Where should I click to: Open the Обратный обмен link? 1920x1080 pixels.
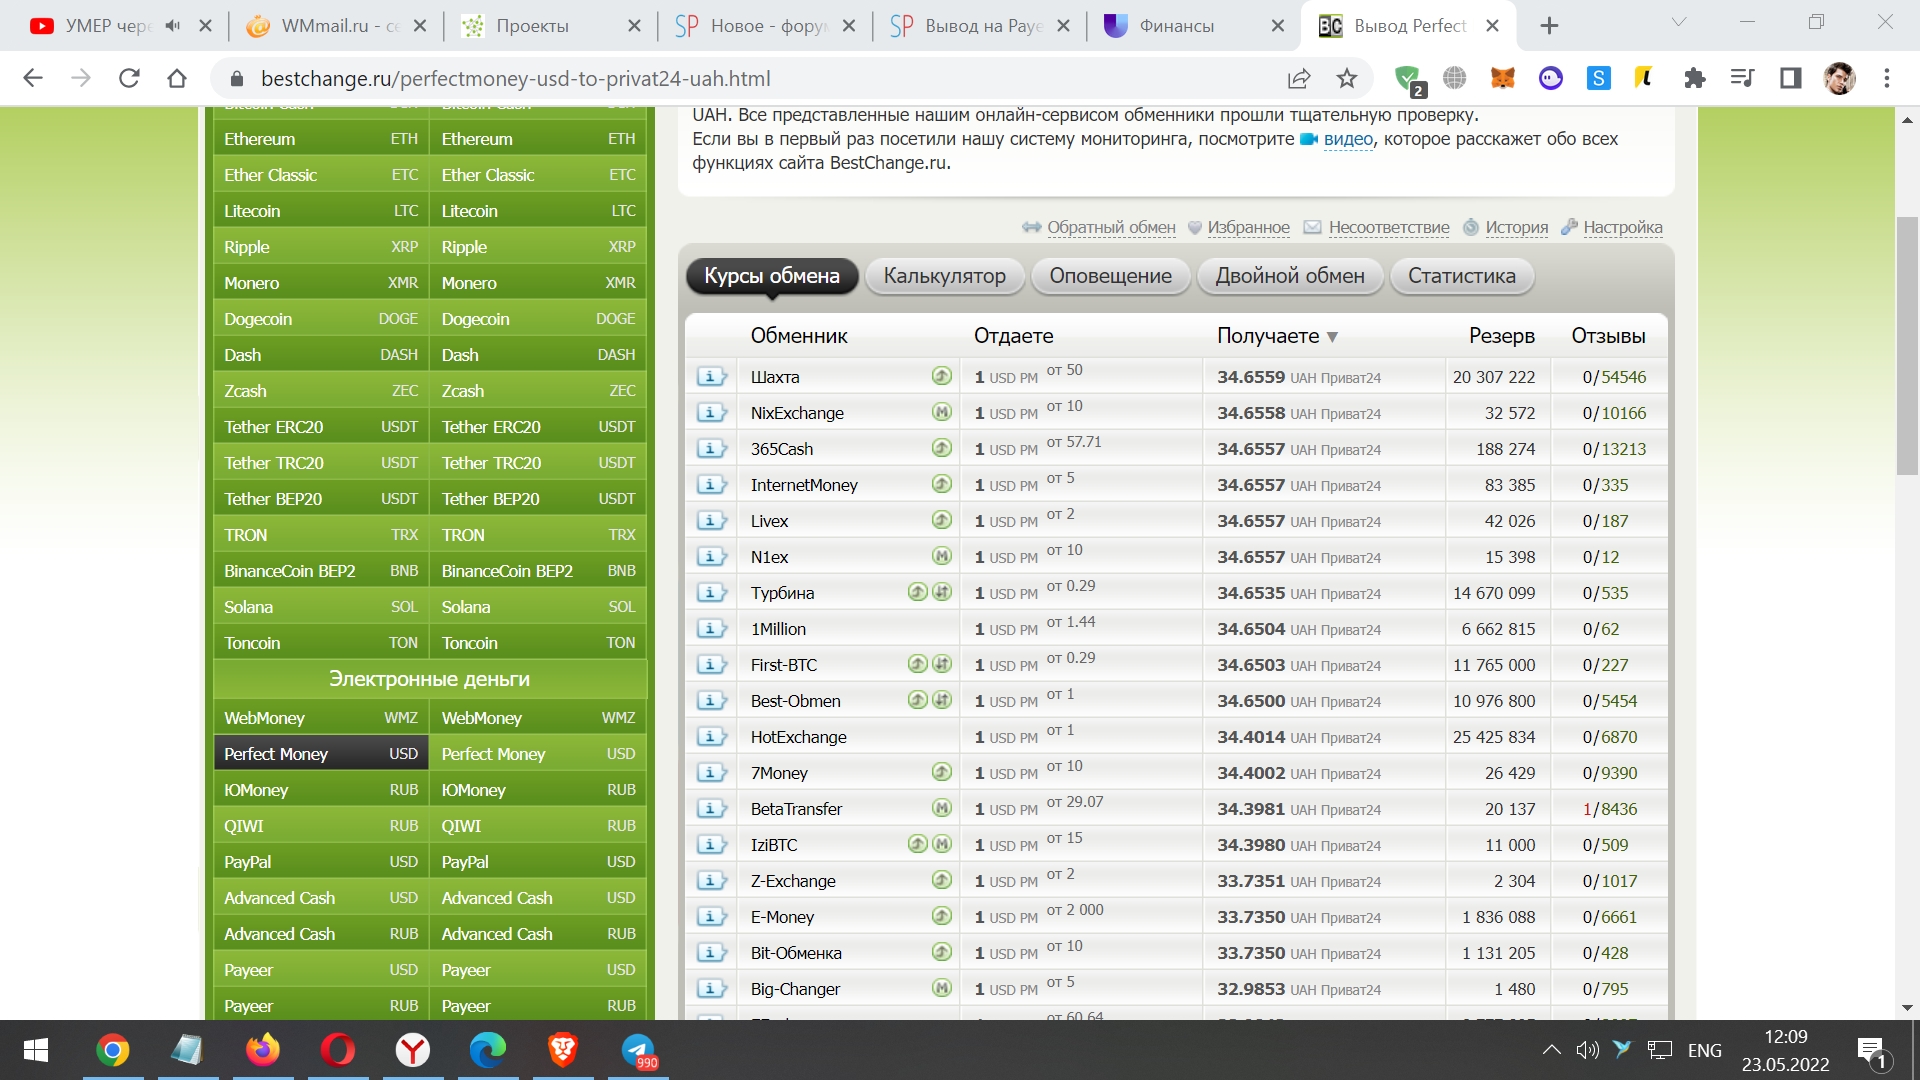(x=1110, y=228)
